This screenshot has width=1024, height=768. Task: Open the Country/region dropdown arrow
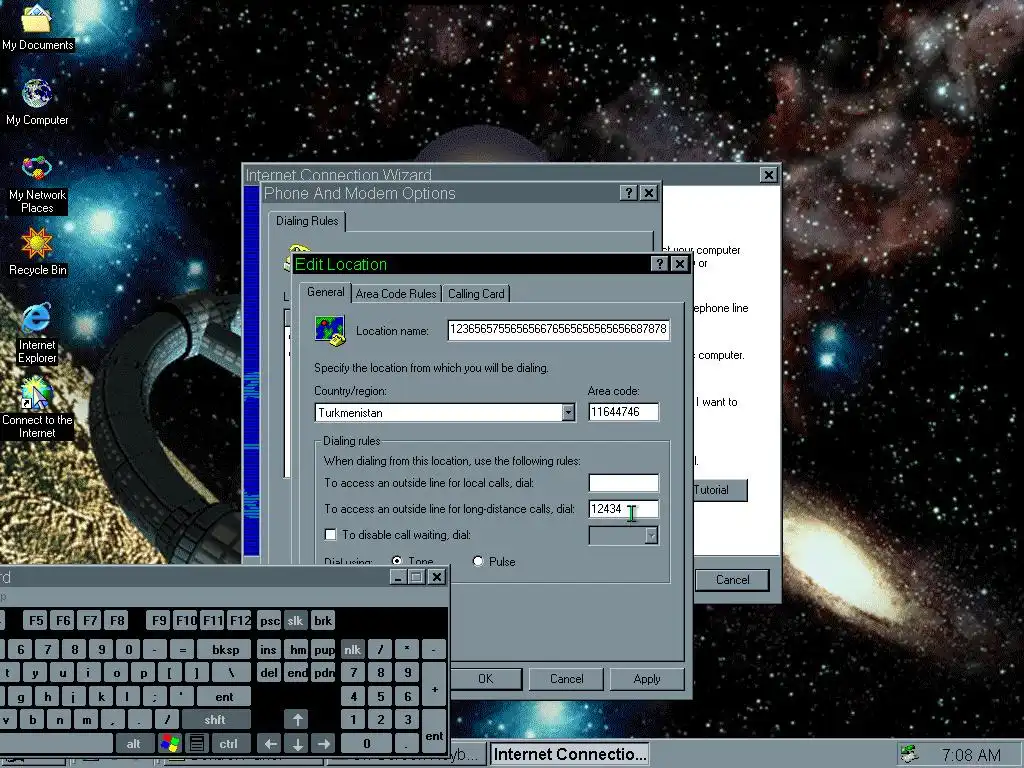(568, 412)
